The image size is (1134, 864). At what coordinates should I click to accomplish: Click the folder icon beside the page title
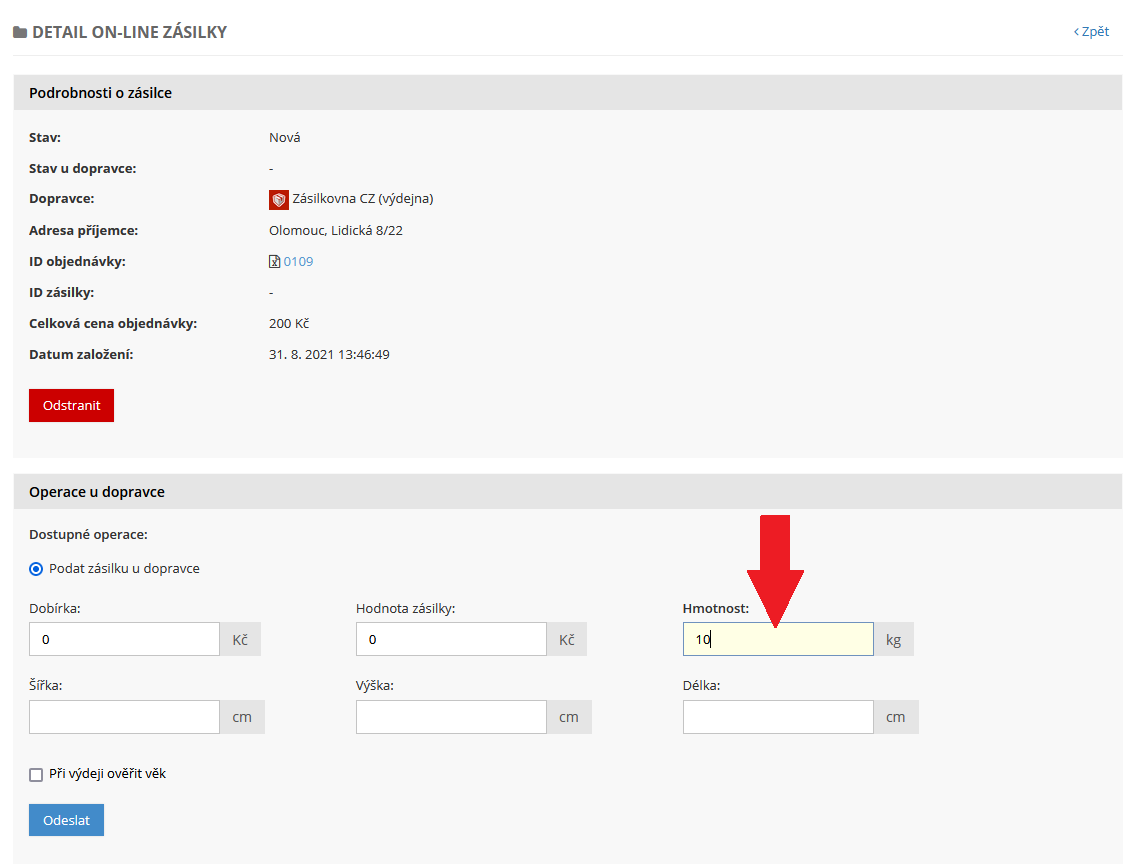coord(20,32)
